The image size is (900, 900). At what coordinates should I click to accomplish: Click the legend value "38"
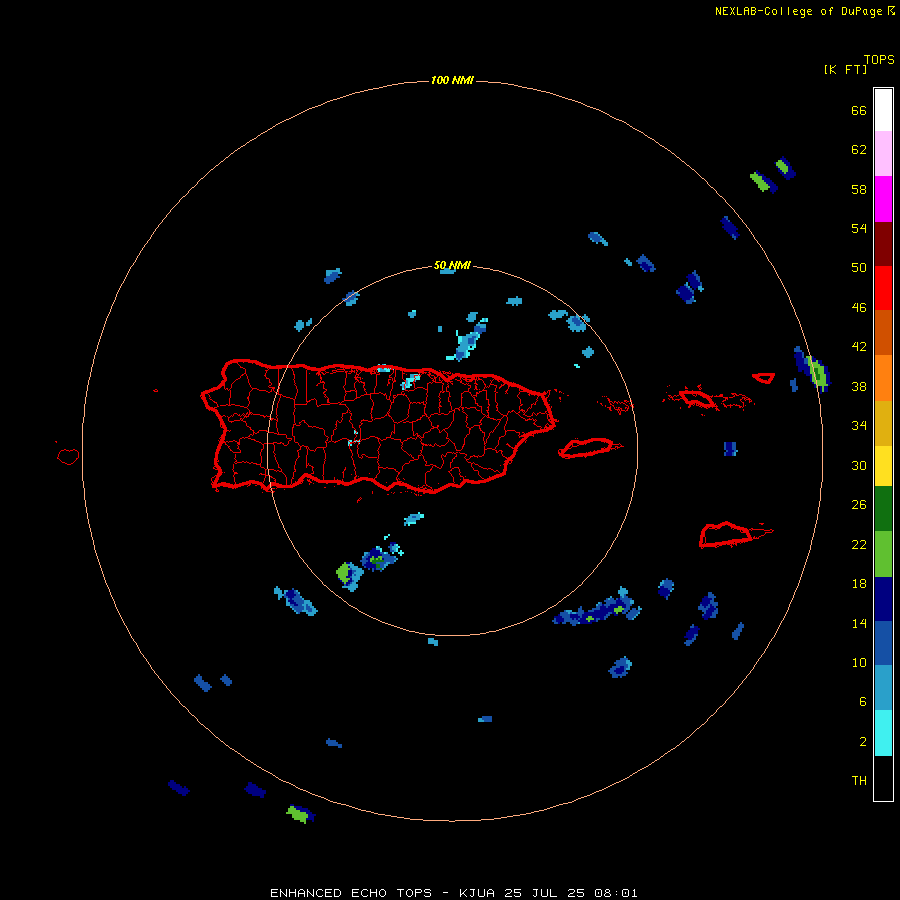[859, 386]
